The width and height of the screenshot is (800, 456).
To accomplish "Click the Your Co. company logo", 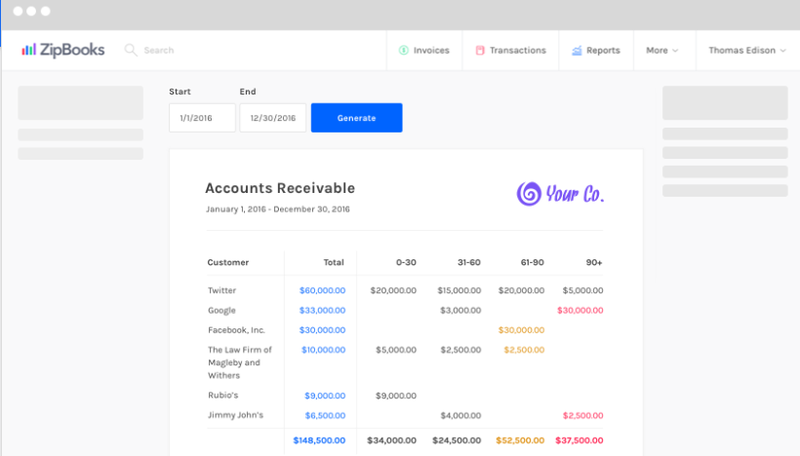I will [560, 194].
